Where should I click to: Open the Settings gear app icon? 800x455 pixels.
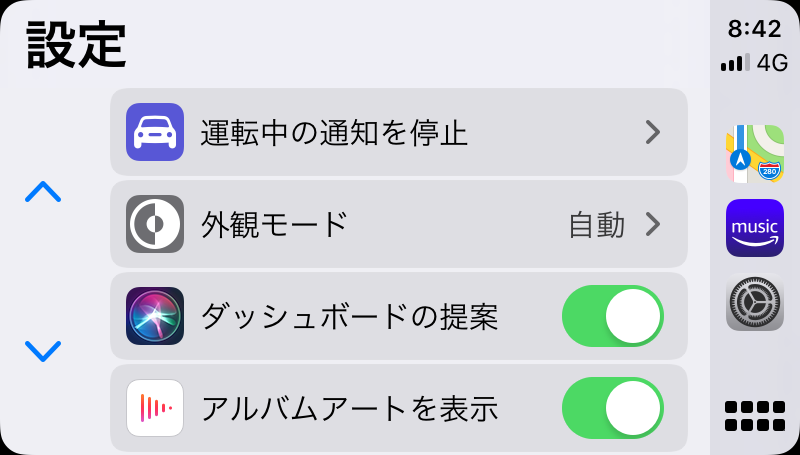point(755,302)
